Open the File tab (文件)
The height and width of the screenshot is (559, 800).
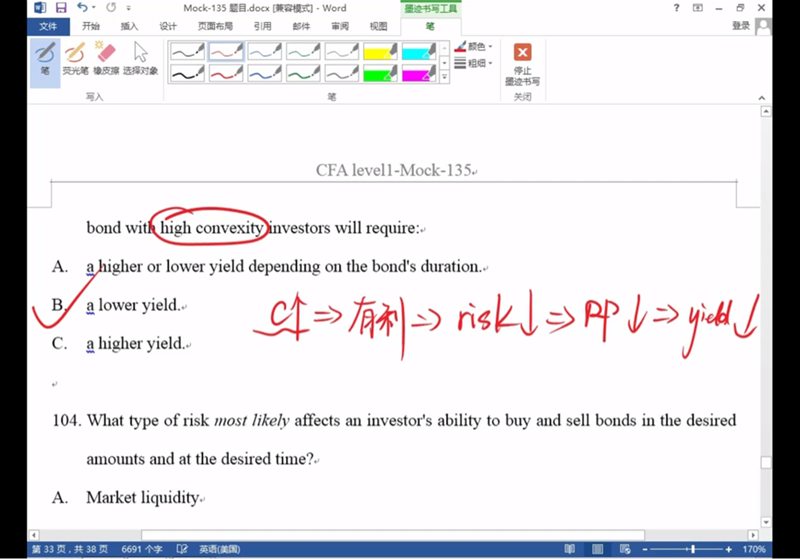48,27
